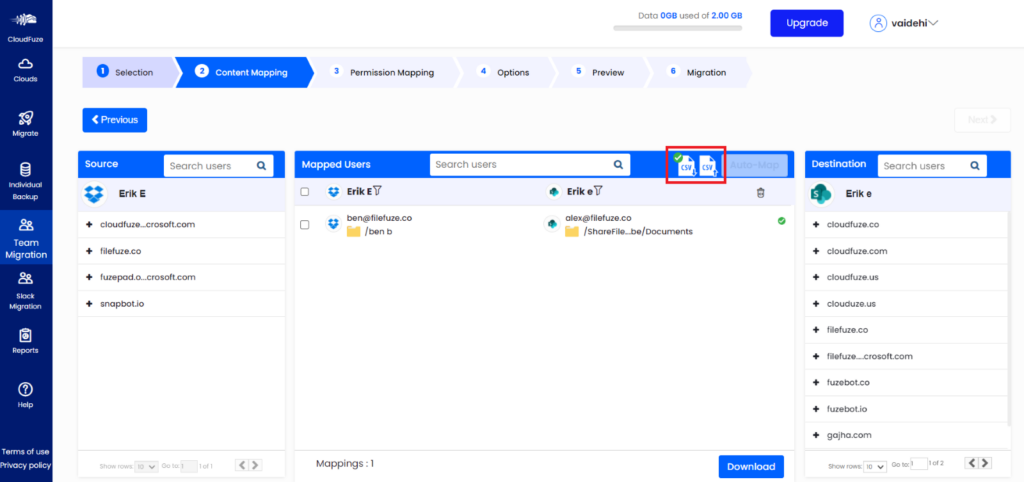This screenshot has width=1024, height=482.
Task: Open Reports from the left sidebar
Action: point(26,340)
